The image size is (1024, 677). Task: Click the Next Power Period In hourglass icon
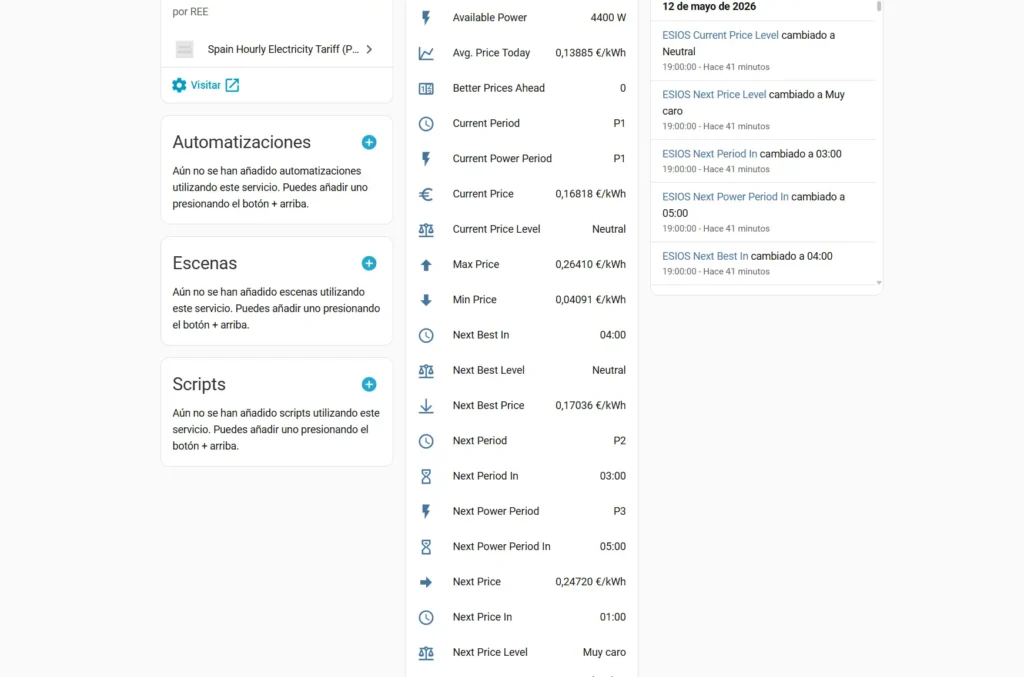[x=426, y=546]
